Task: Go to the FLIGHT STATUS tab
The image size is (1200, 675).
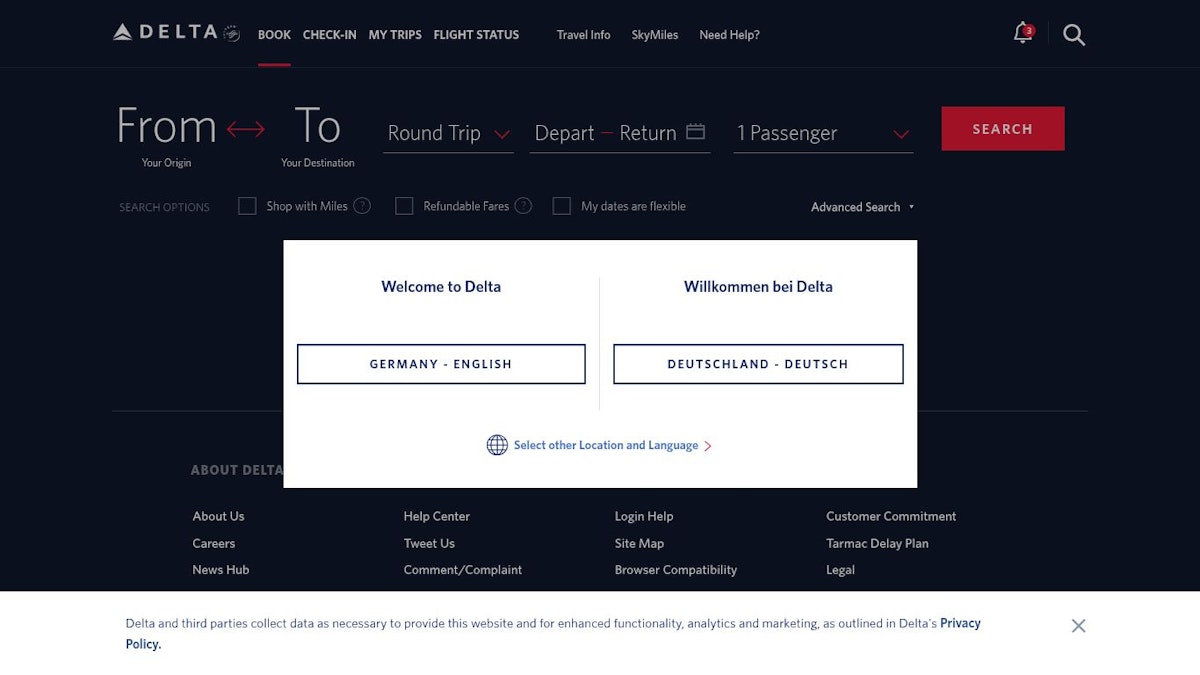Action: tap(476, 35)
